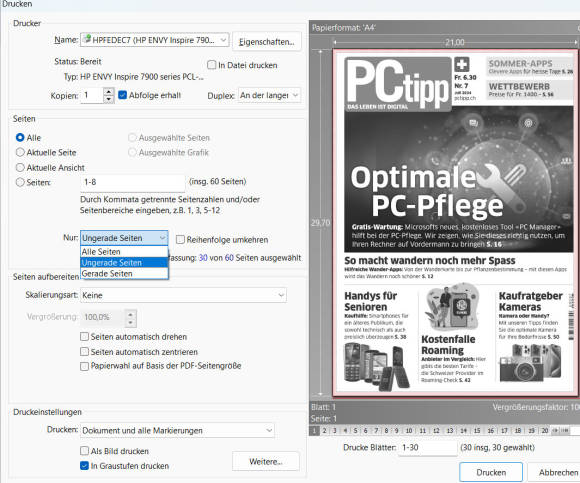Screen dimensions: 580x483
Task: Toggle Reihenfolge umkehren checkbox
Action: [x=180, y=240]
